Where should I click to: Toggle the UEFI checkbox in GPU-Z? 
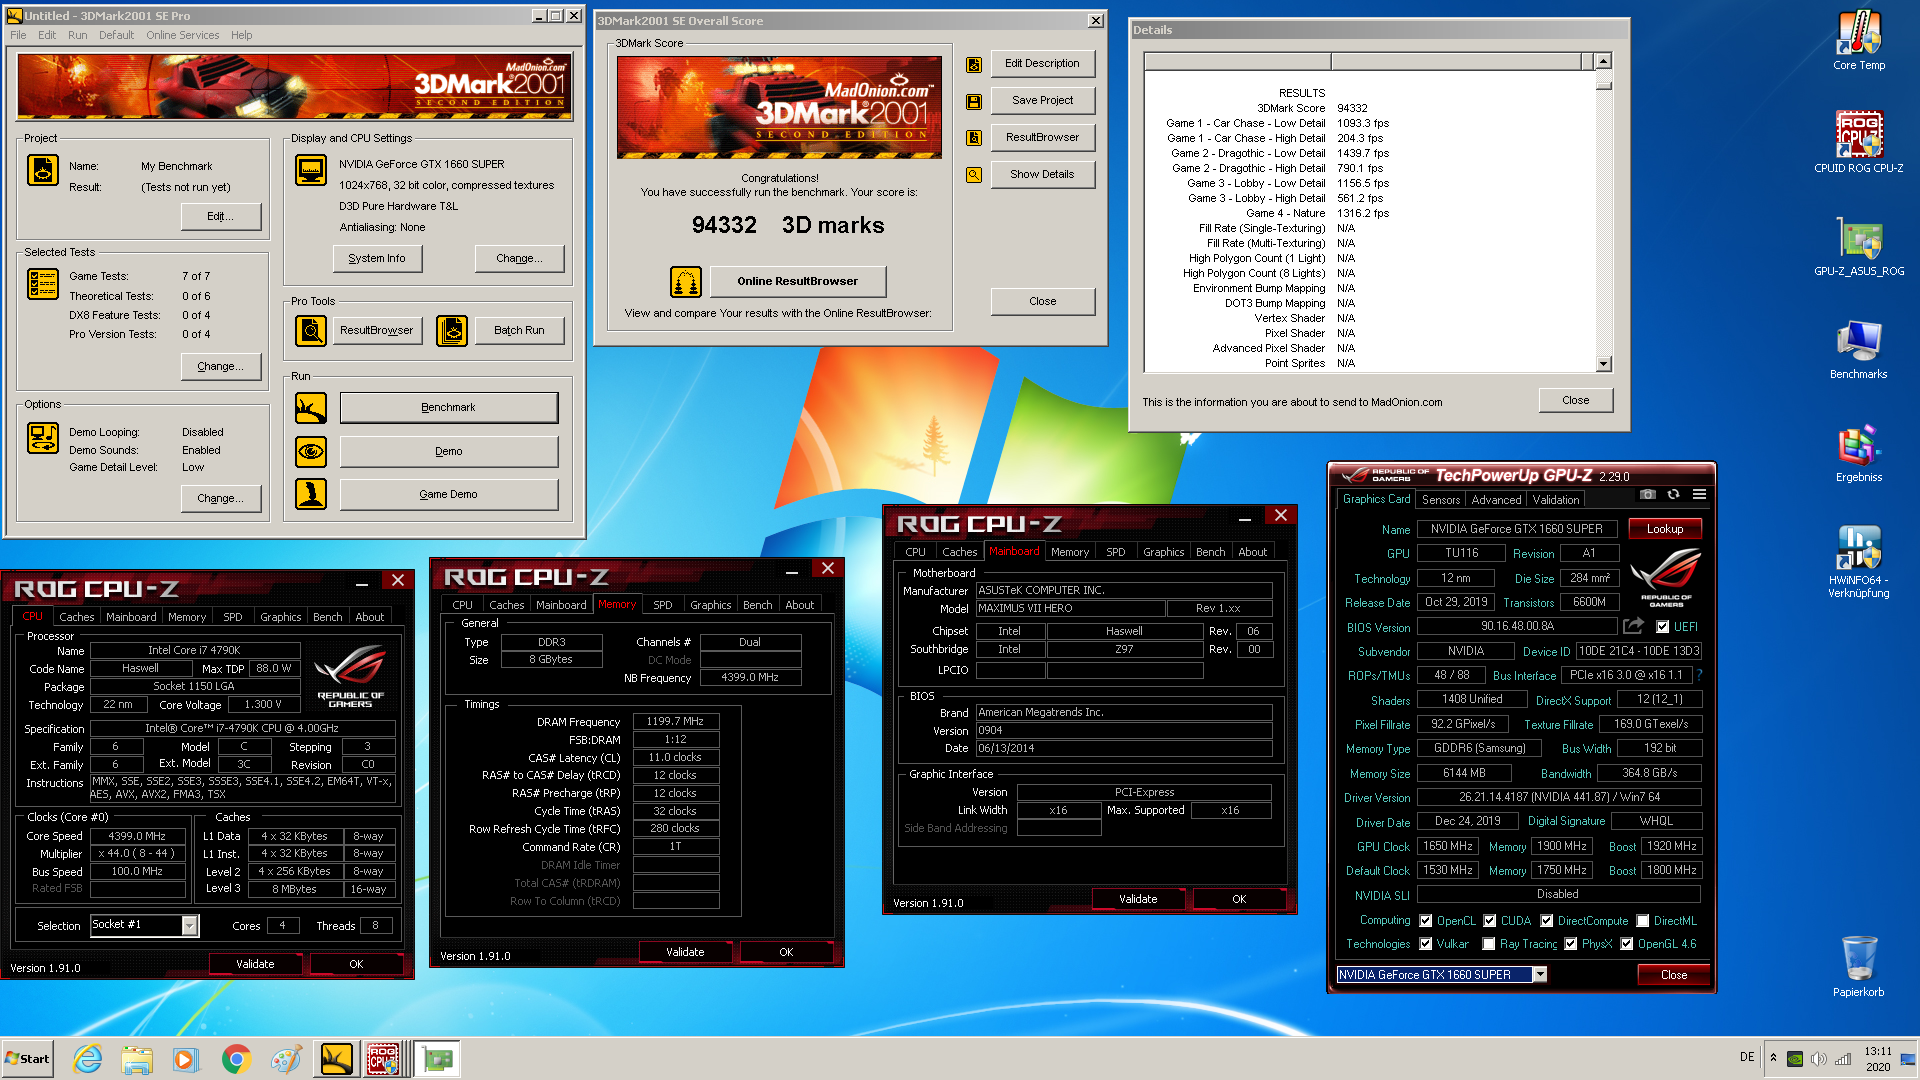(1662, 627)
